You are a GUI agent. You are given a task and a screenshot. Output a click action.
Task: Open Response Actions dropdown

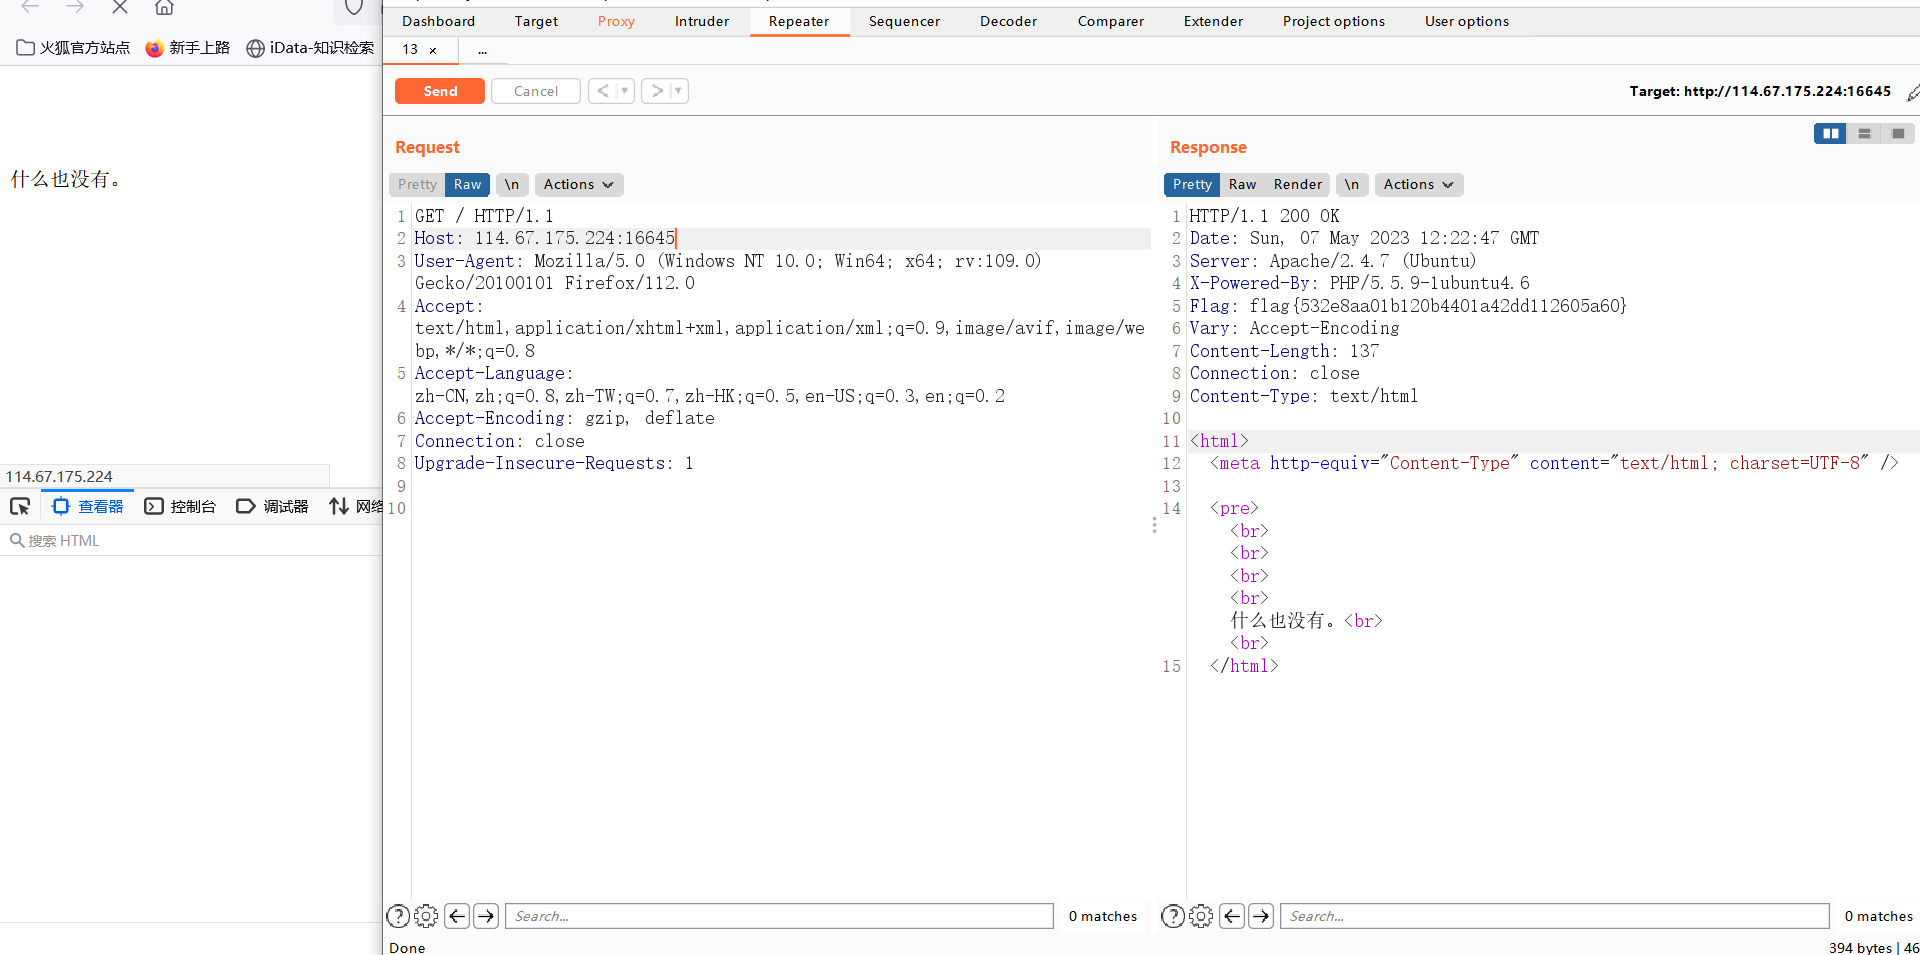click(1419, 184)
